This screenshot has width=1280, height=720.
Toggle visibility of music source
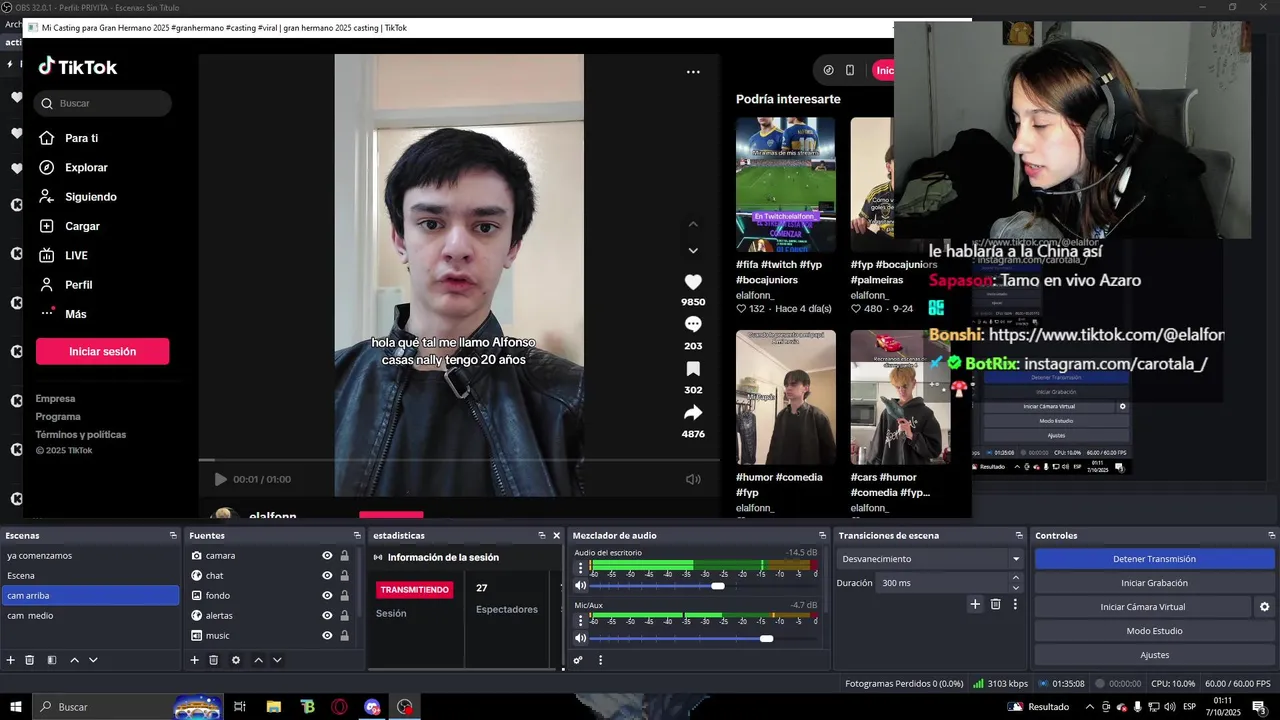327,636
